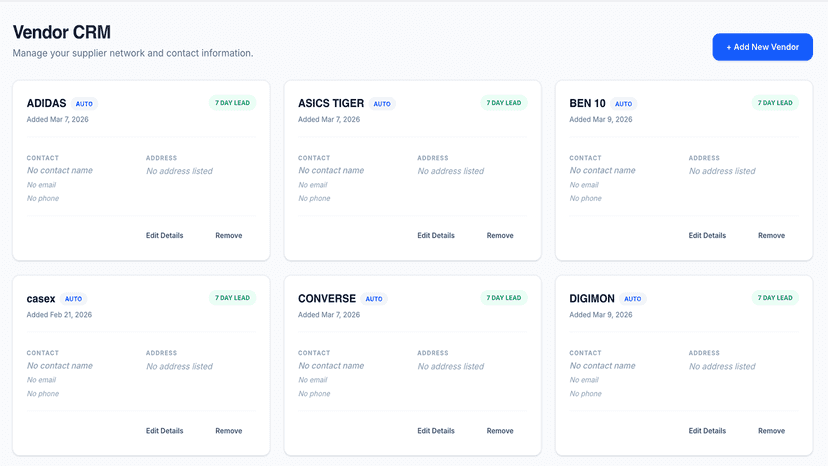Click 'No phone' on DIGIMON card
The image size is (828, 466).
point(586,394)
